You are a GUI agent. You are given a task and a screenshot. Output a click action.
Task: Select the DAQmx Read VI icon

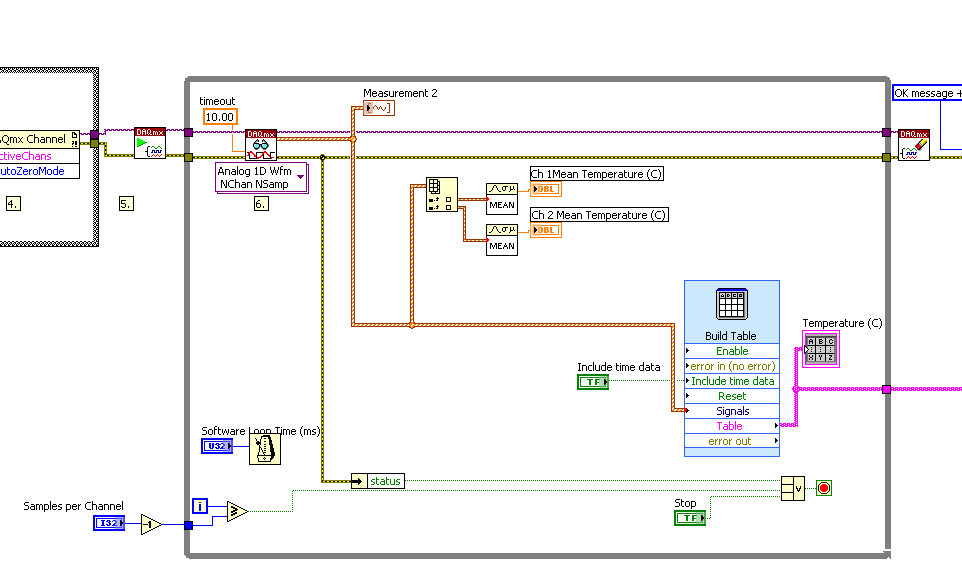click(x=261, y=144)
